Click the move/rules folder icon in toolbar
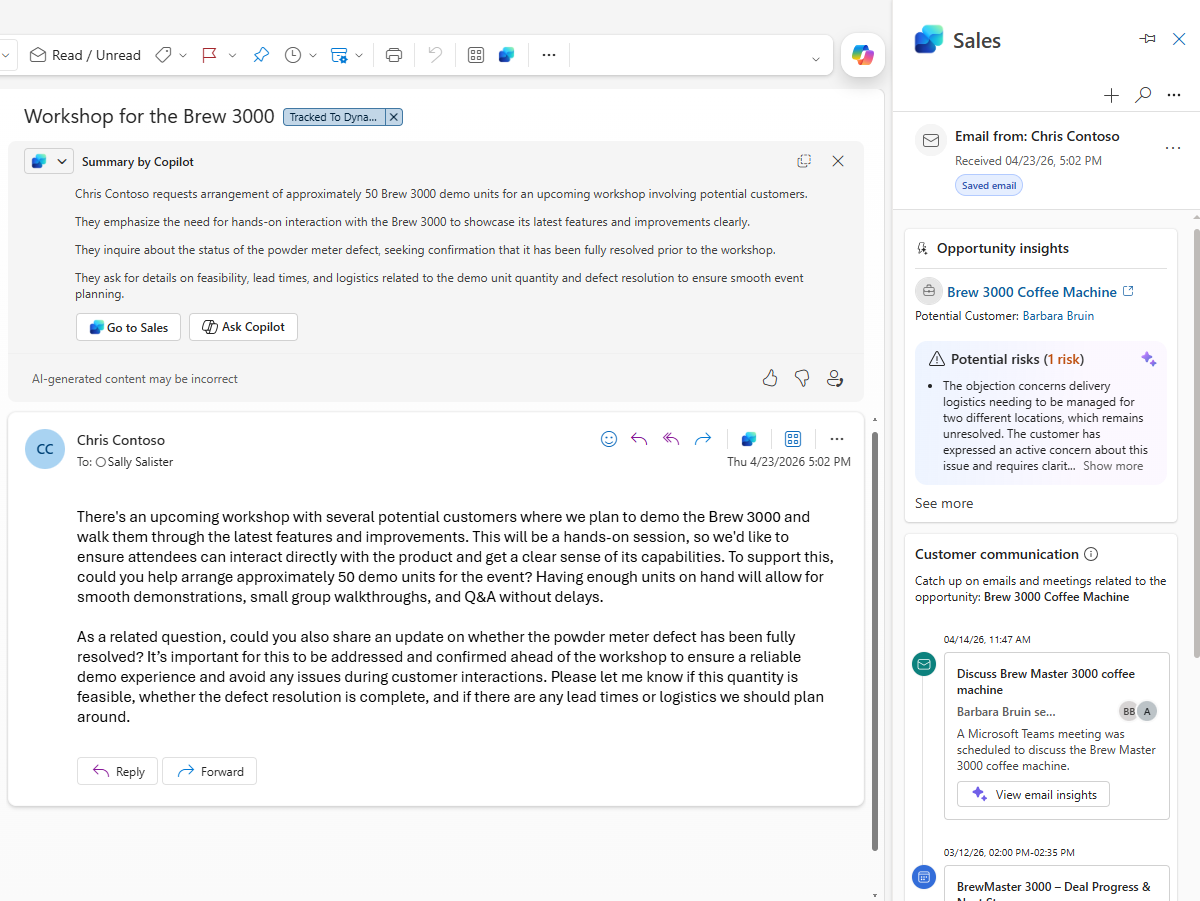 [339, 55]
